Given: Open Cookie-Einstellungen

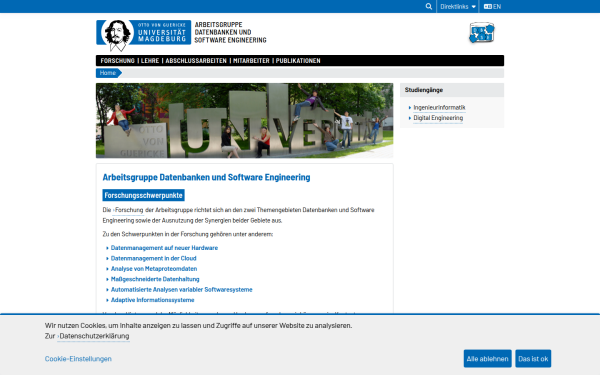Looking at the screenshot, I should click(x=78, y=359).
